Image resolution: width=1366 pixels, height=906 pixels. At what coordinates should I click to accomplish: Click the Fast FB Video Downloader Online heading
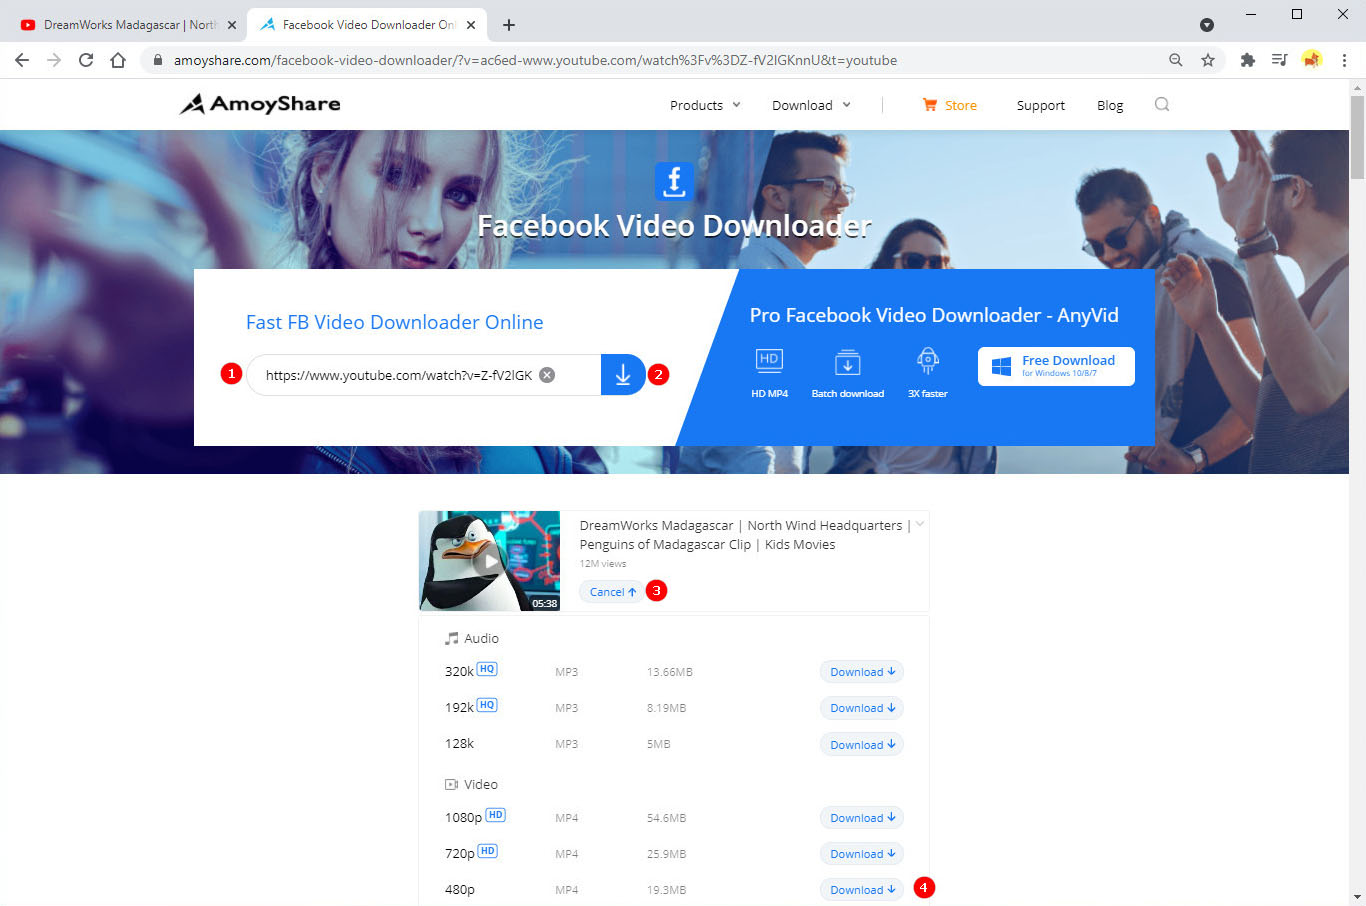pos(395,322)
